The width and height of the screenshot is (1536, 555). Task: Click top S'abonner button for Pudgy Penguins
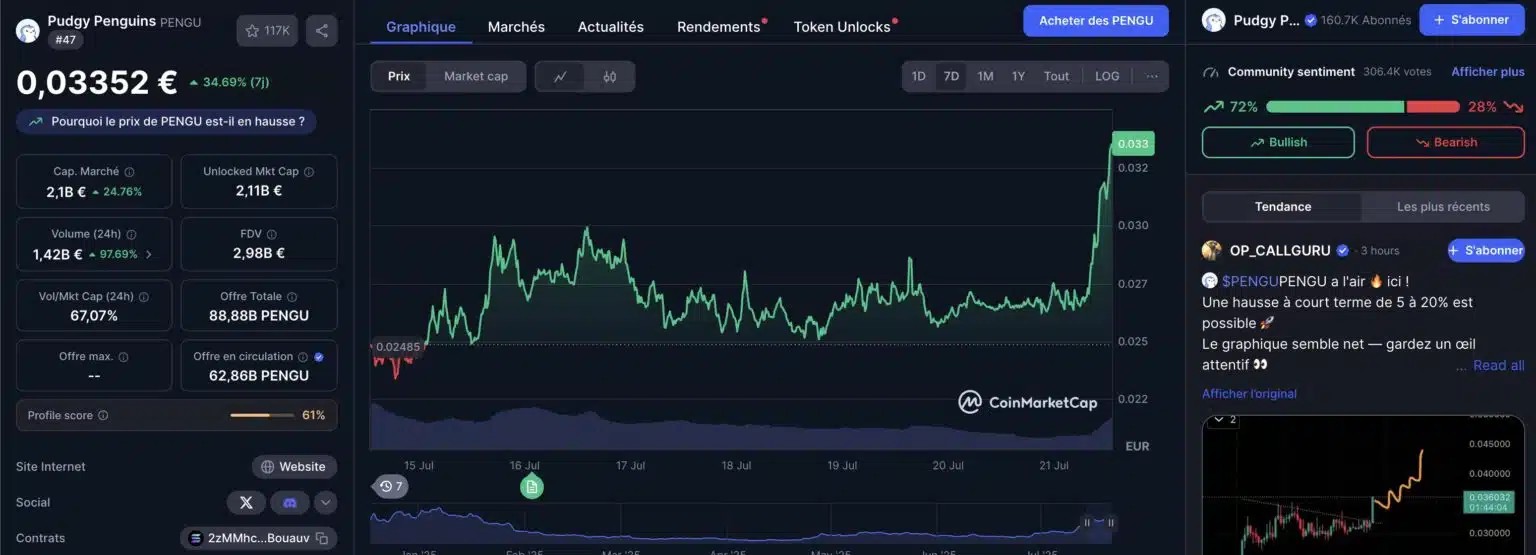(x=1472, y=20)
